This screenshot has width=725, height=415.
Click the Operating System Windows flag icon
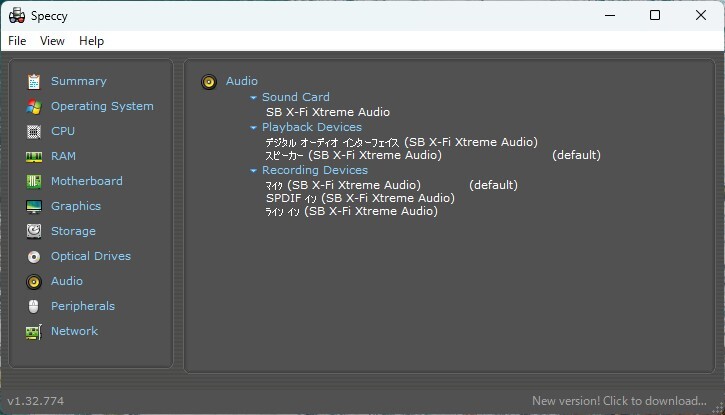[x=34, y=106]
